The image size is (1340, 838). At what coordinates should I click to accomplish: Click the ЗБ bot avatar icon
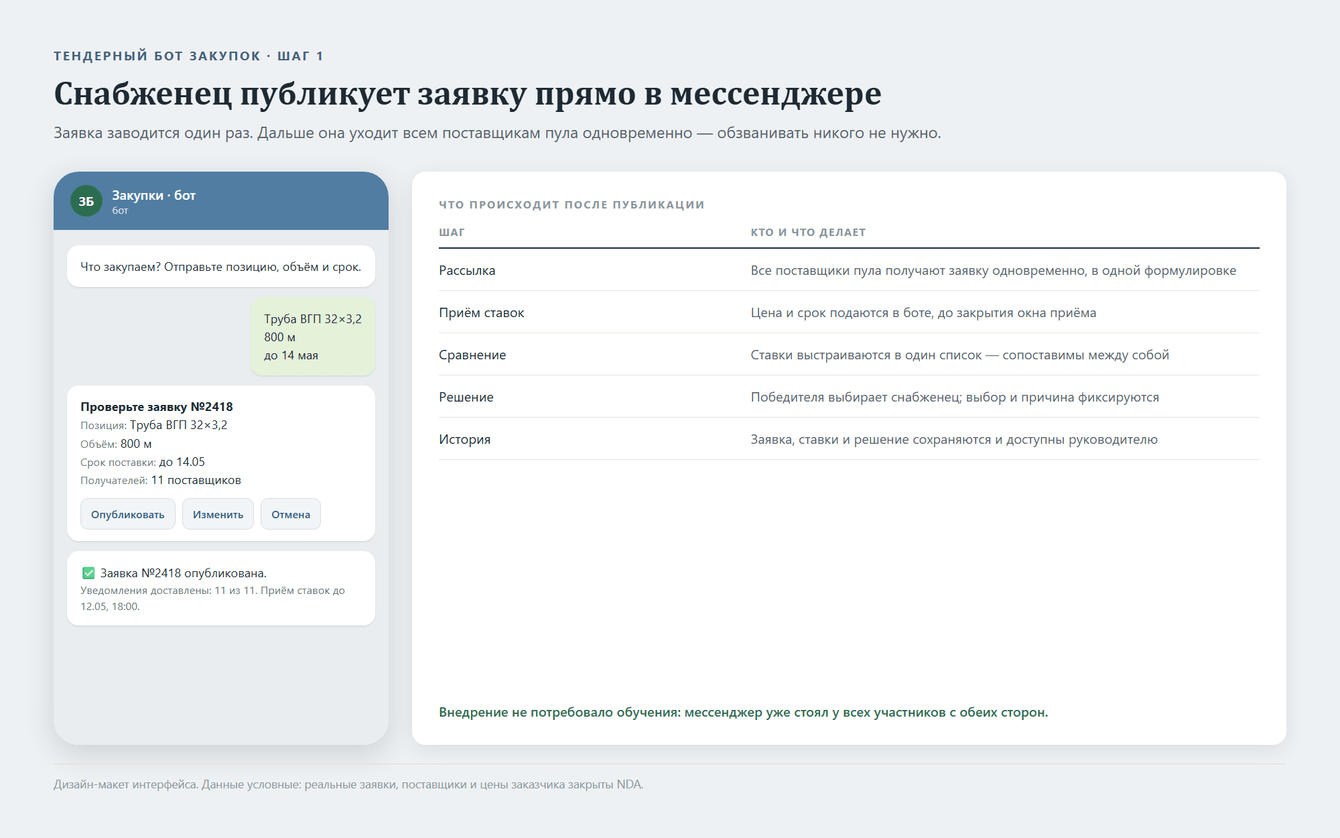(86, 201)
